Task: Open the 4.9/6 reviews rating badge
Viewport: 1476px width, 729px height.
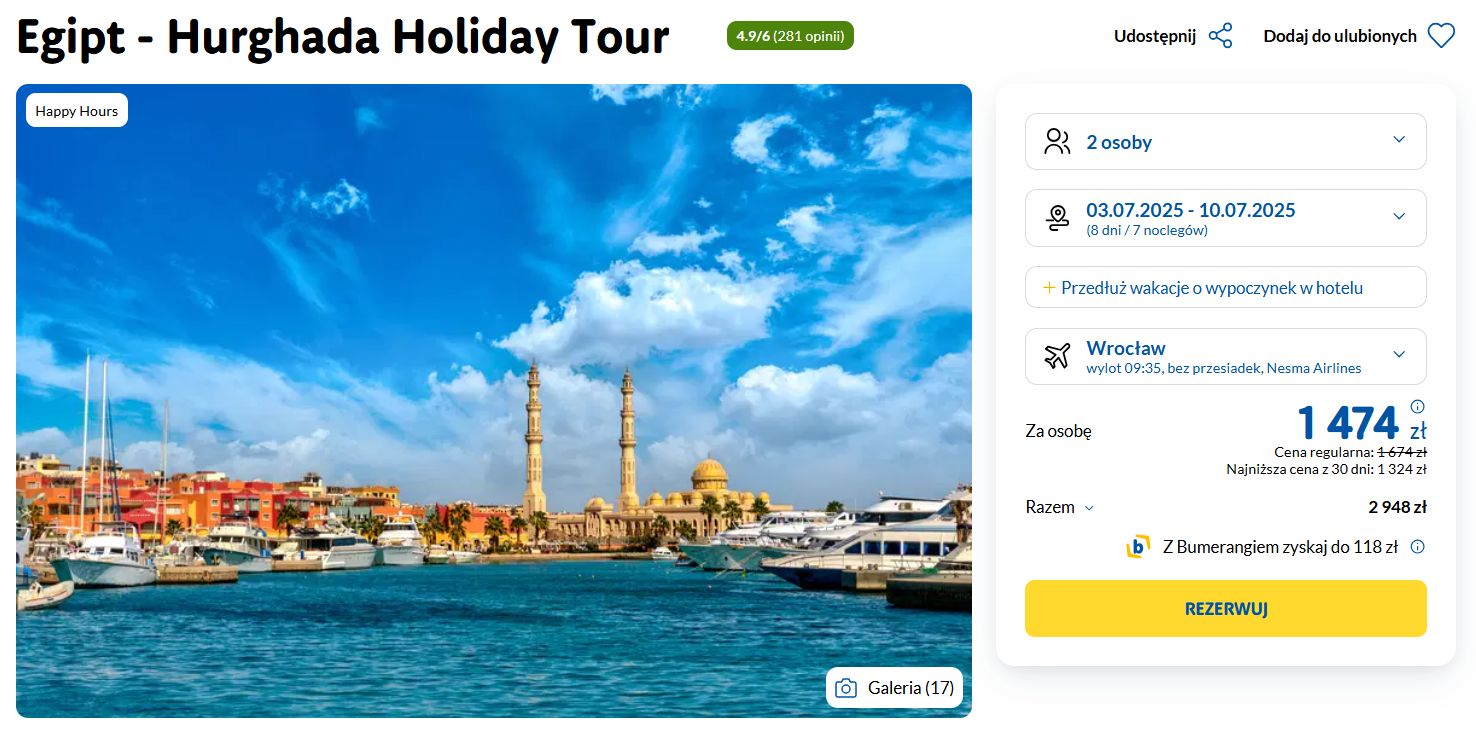Action: pyautogui.click(x=790, y=36)
